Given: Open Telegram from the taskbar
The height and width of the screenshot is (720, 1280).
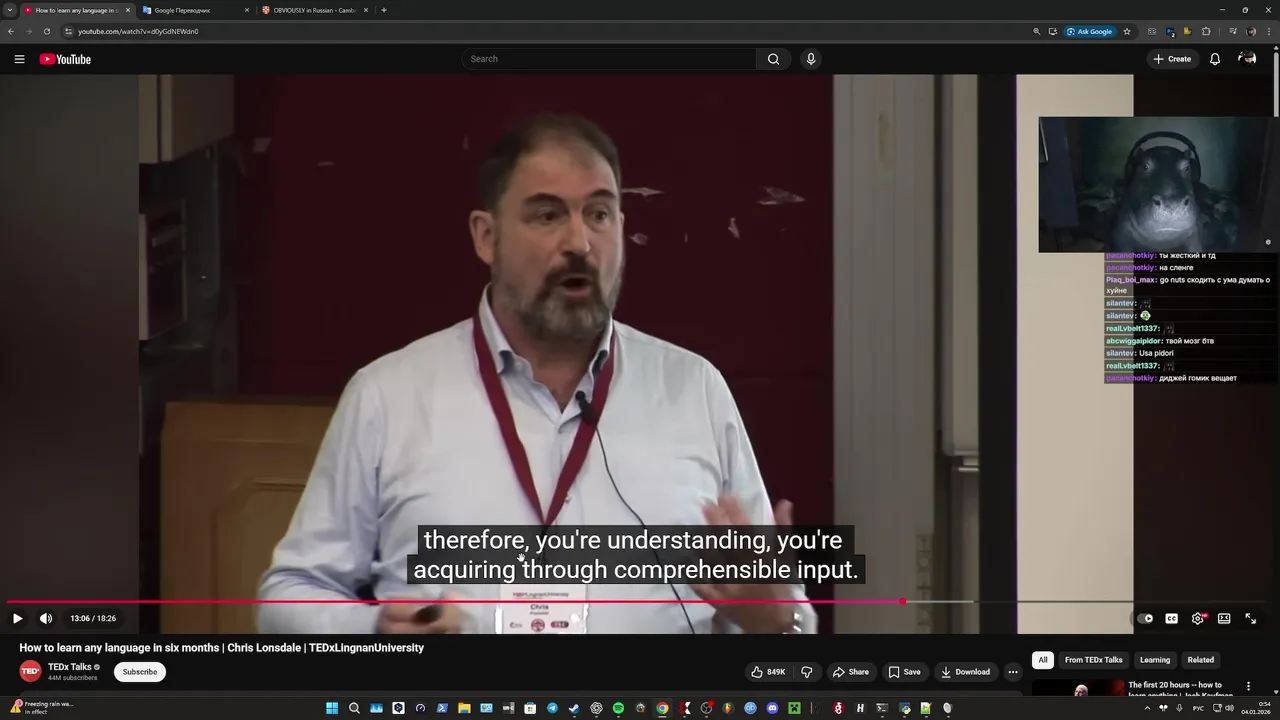Looking at the screenshot, I should pos(552,708).
